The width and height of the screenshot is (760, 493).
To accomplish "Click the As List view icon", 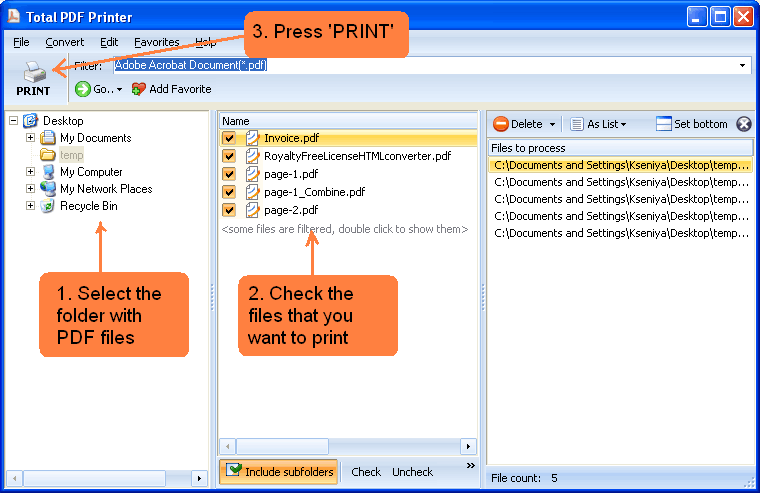I will 576,124.
